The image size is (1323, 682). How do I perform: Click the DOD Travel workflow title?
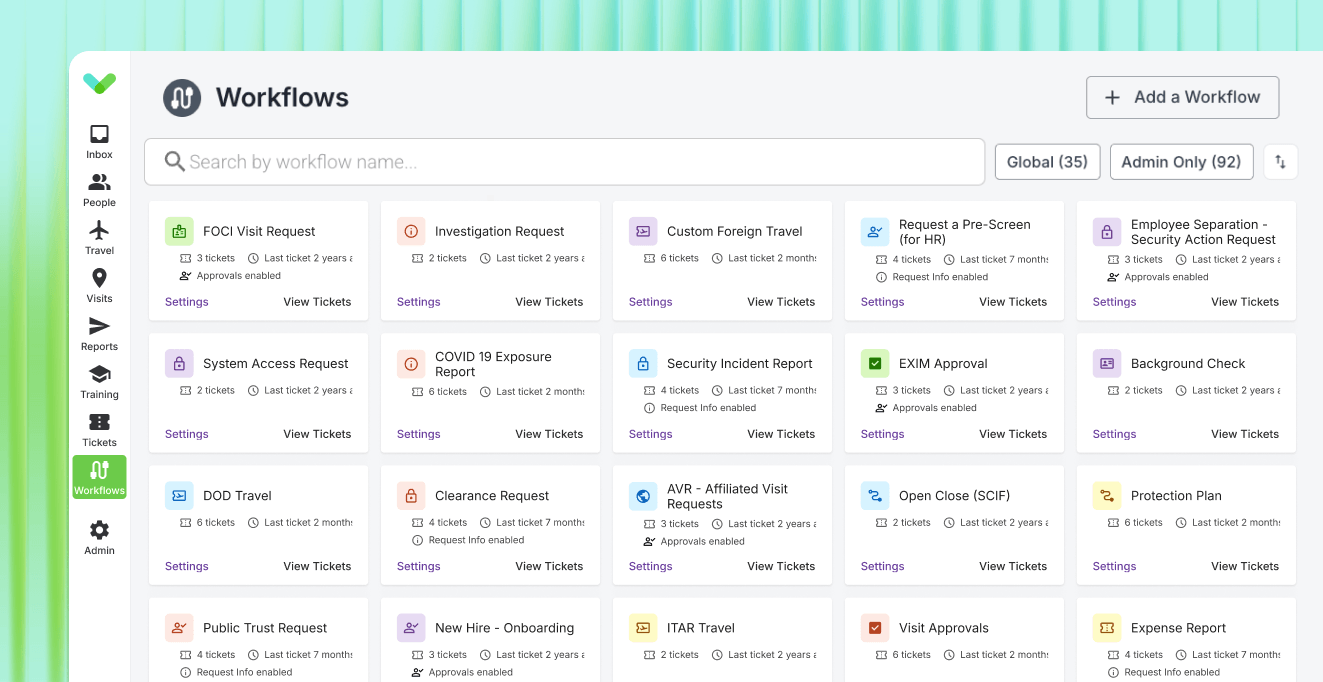tap(237, 496)
